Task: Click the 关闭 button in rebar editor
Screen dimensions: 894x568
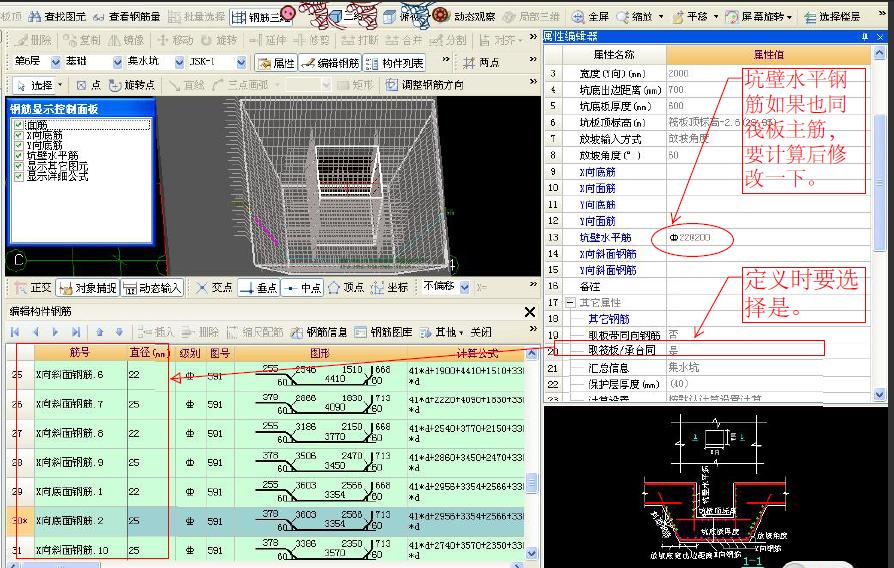Action: [x=481, y=332]
